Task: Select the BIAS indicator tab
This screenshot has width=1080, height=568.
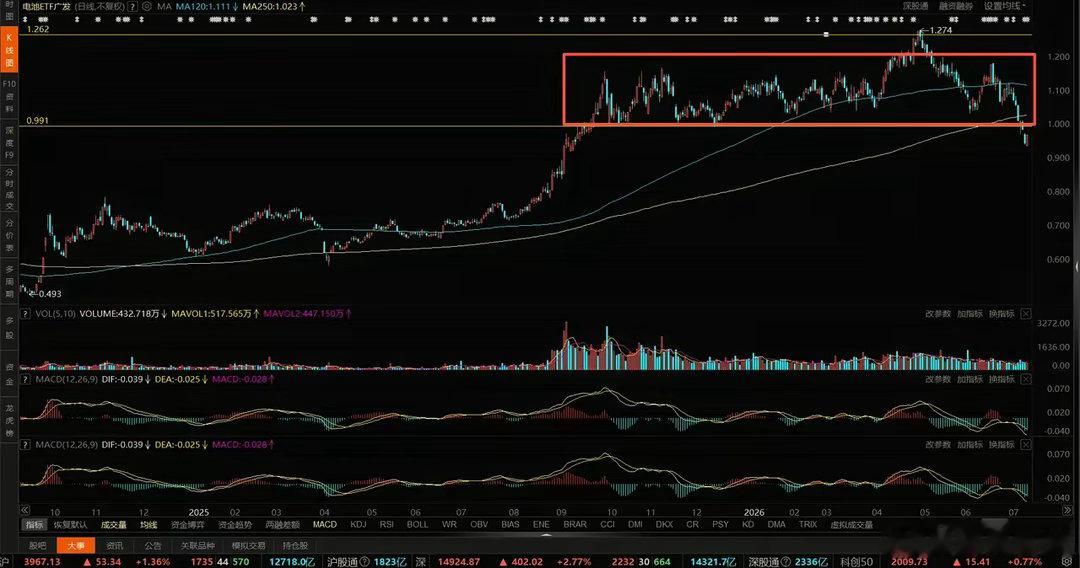Action: click(510, 525)
